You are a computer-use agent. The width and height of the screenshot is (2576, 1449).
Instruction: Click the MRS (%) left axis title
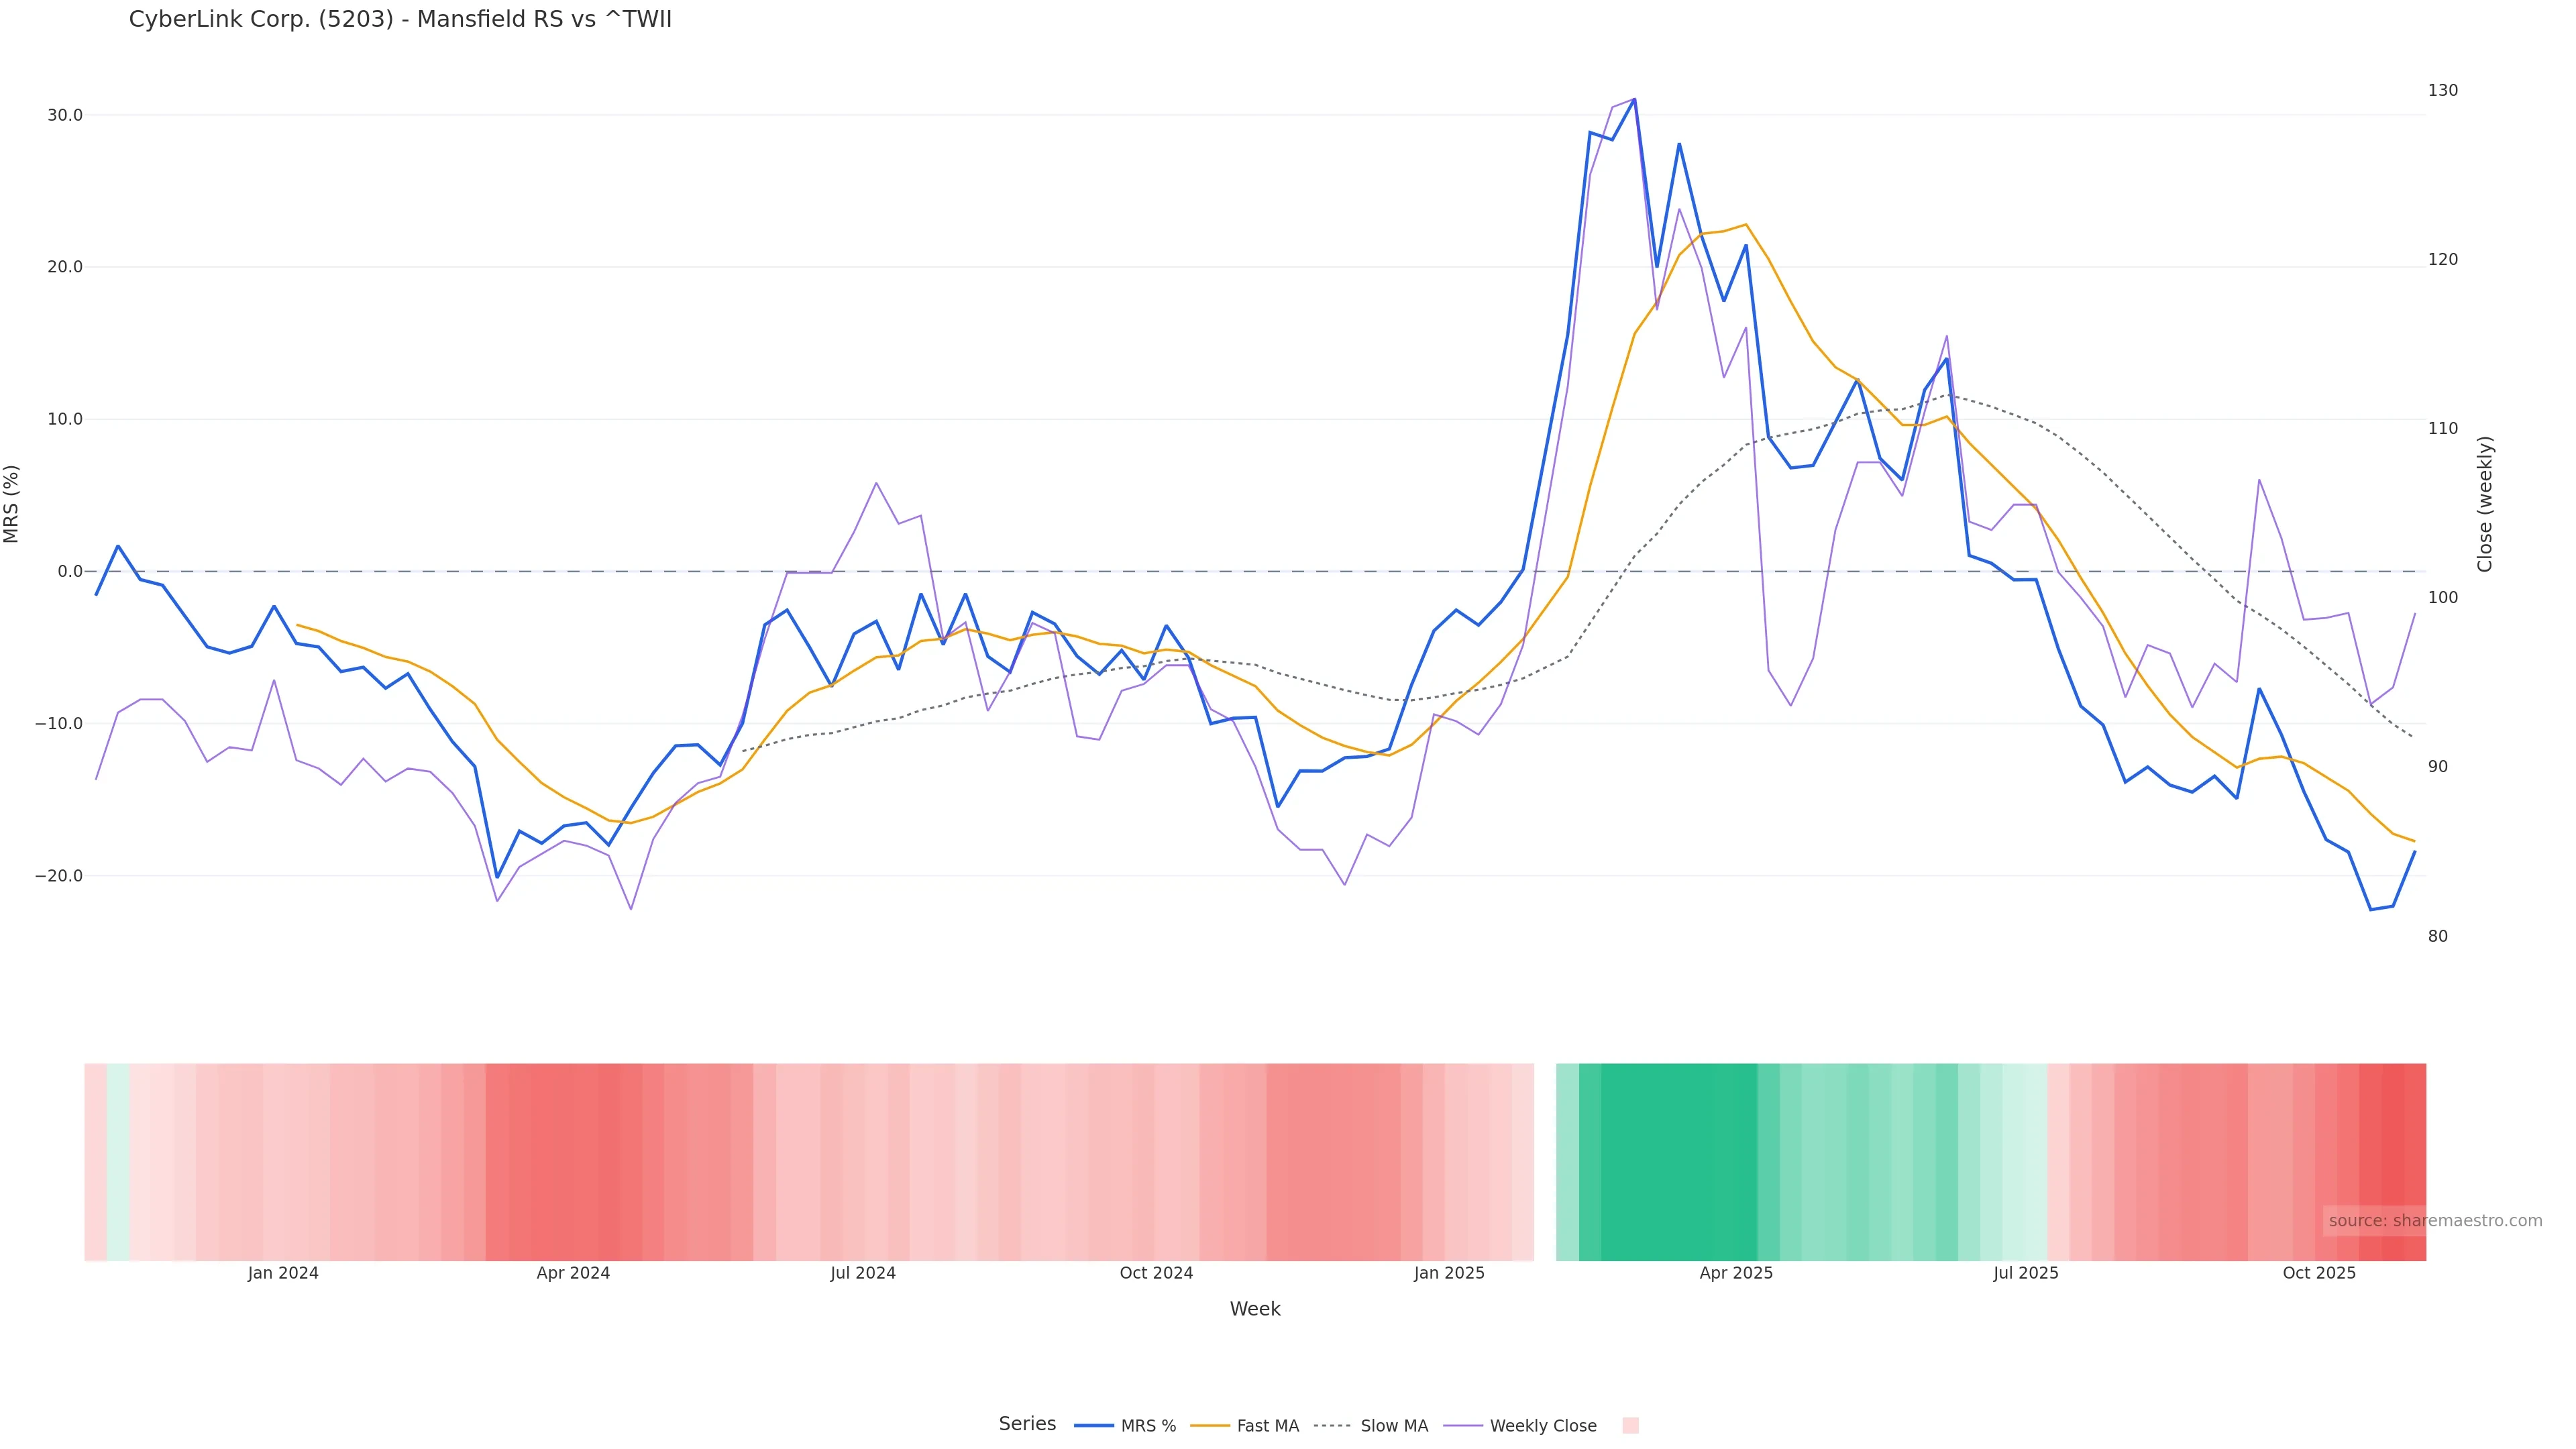(x=12, y=504)
